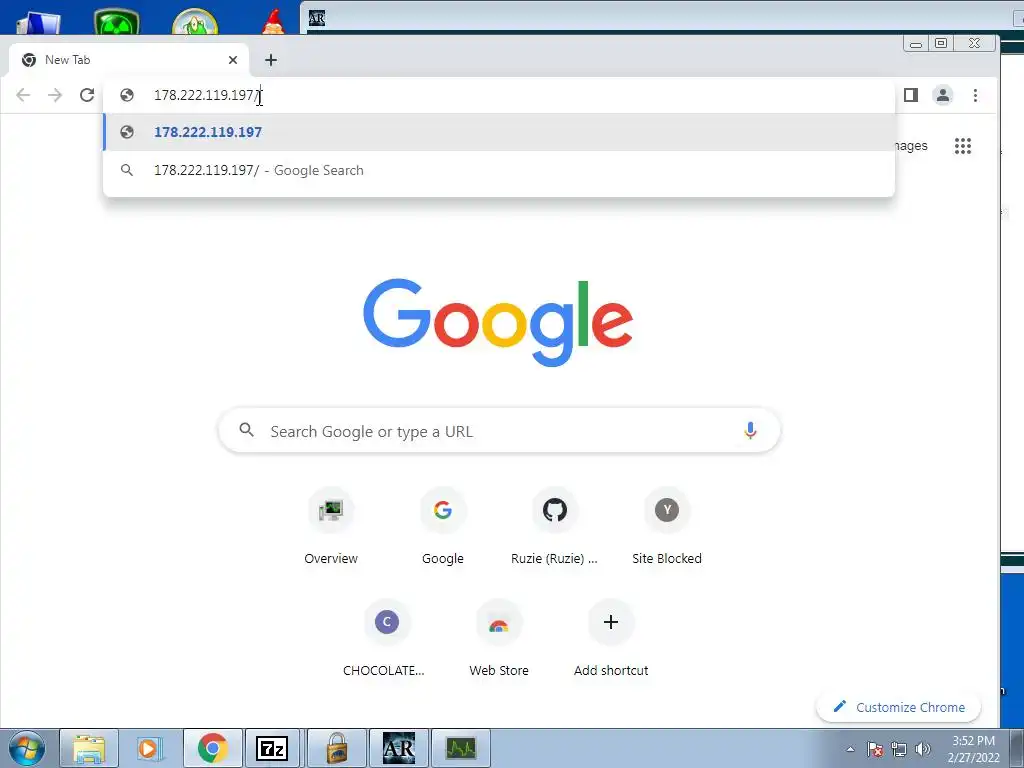Reload the page with the refresh icon
Image resolution: width=1024 pixels, height=768 pixels.
(87, 95)
